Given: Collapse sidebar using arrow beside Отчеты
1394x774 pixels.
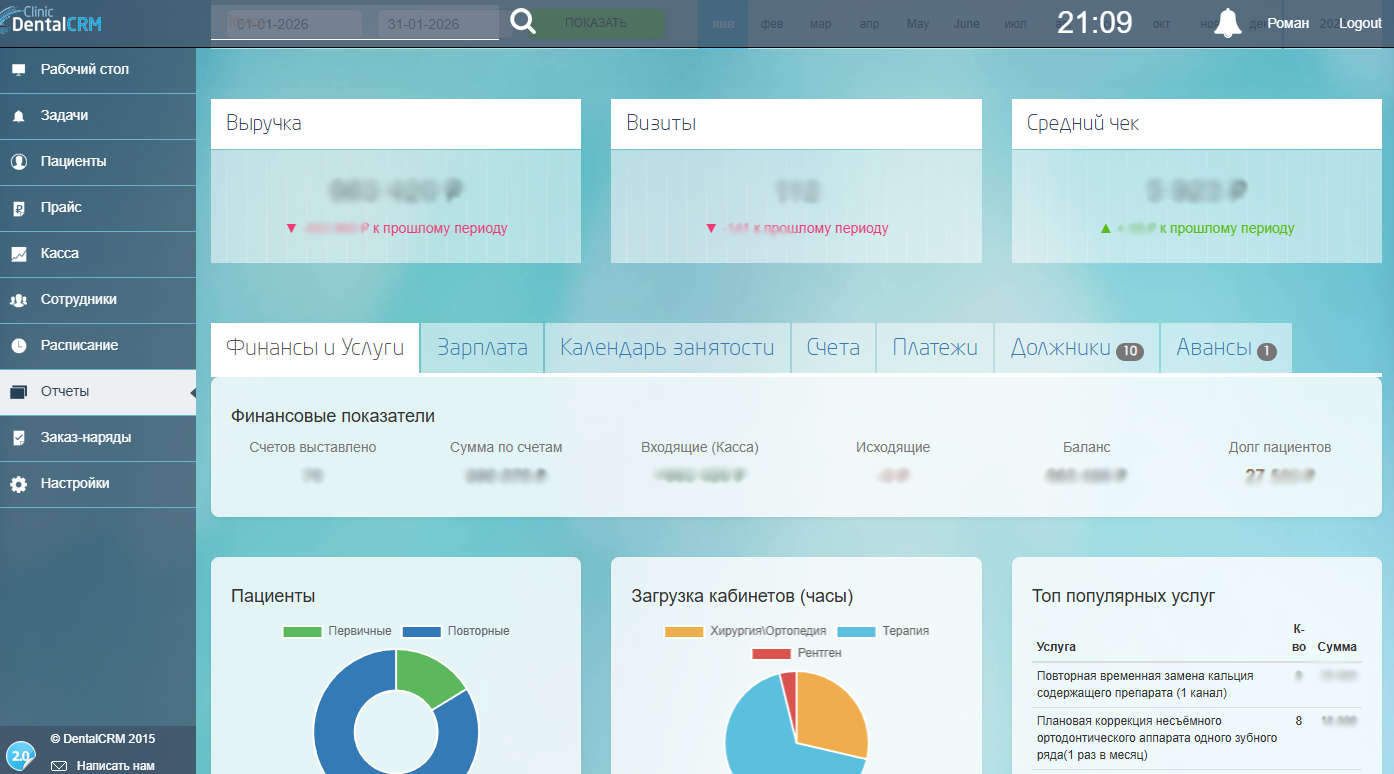Looking at the screenshot, I should coord(192,392).
